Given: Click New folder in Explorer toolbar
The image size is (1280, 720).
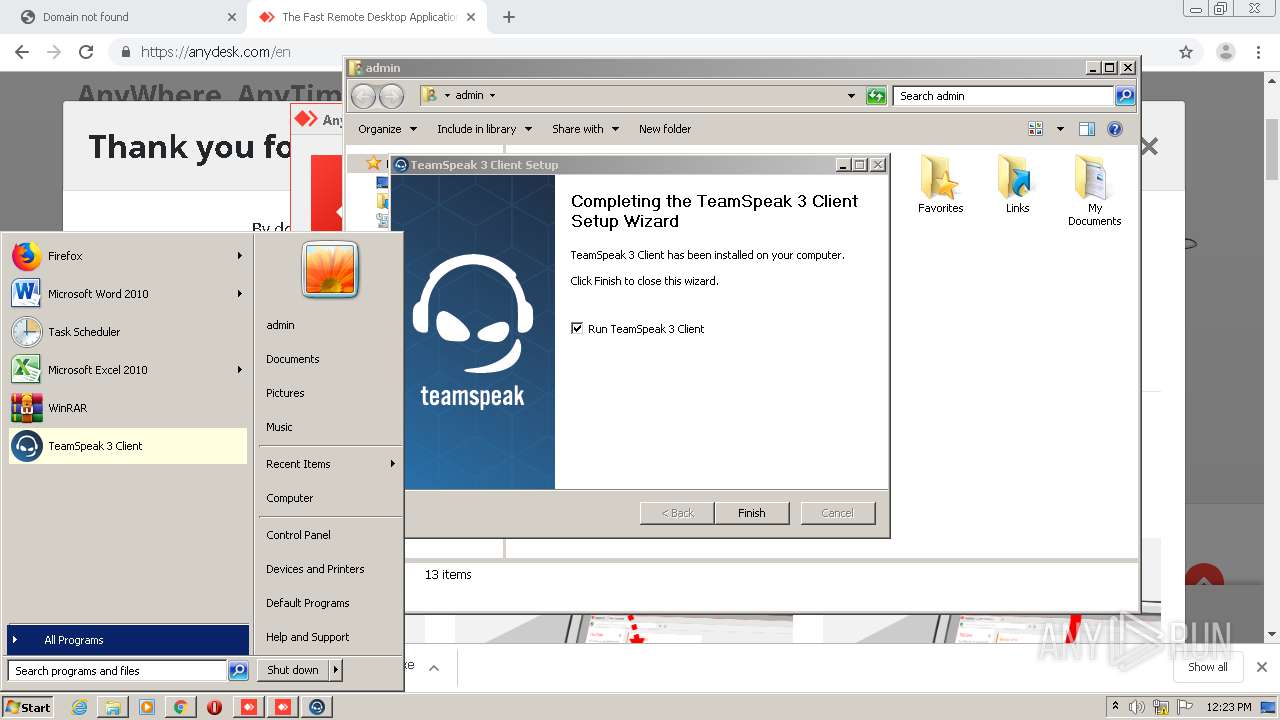Looking at the screenshot, I should [665, 129].
